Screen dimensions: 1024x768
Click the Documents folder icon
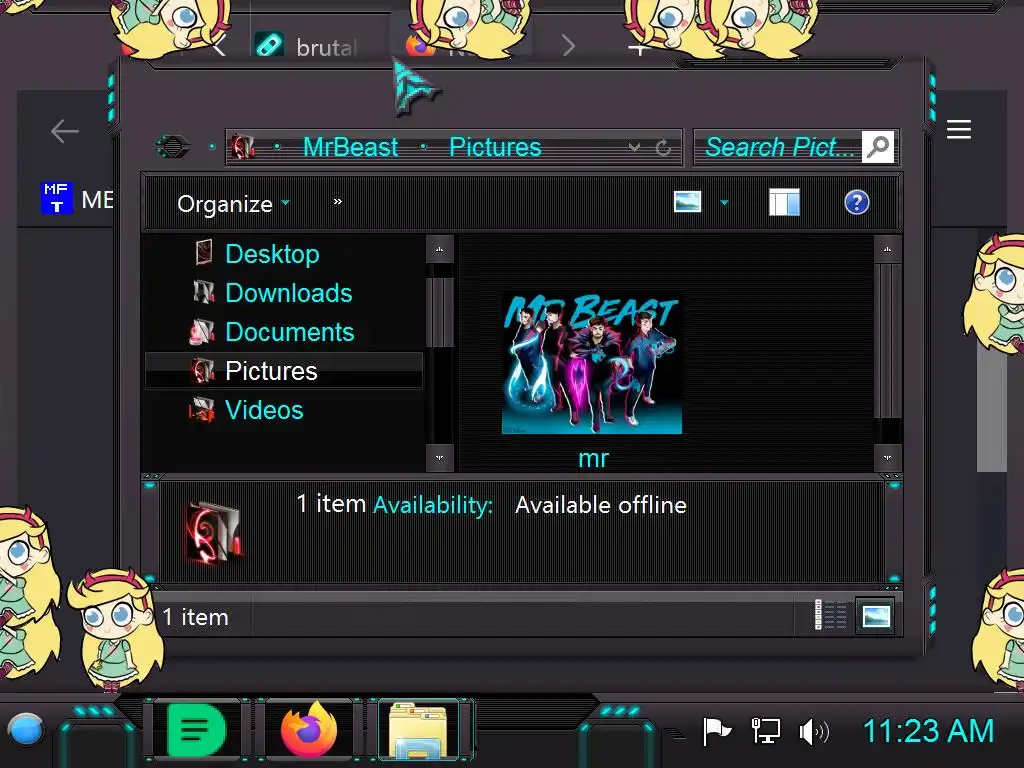click(x=202, y=331)
